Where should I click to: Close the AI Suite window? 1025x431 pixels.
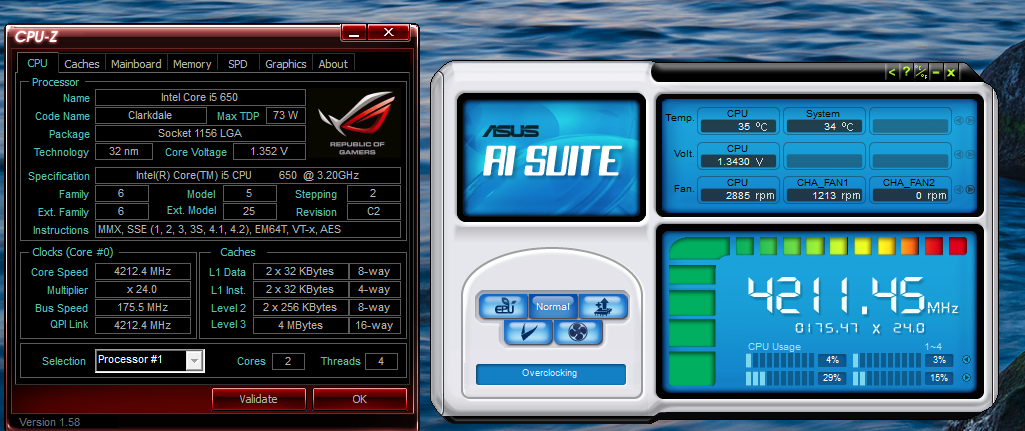(950, 73)
